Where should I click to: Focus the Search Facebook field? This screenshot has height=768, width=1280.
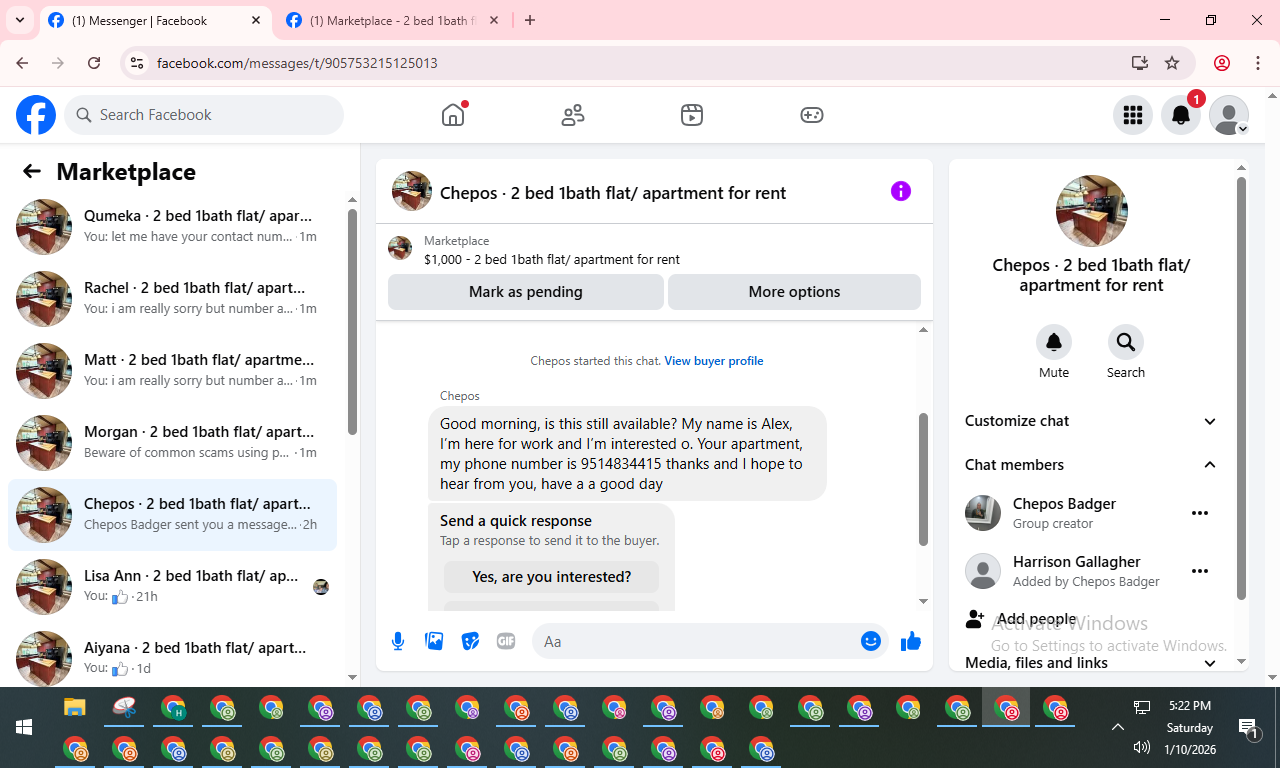[x=204, y=115]
